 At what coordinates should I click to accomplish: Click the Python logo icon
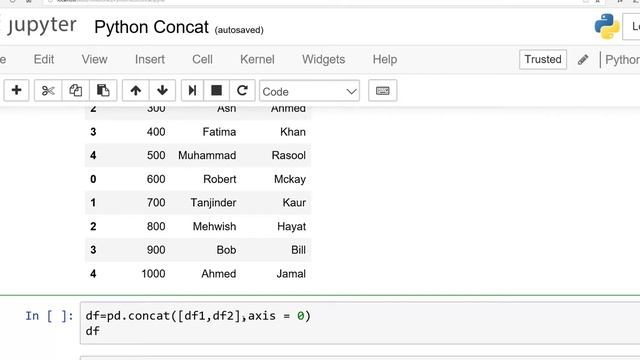607,27
